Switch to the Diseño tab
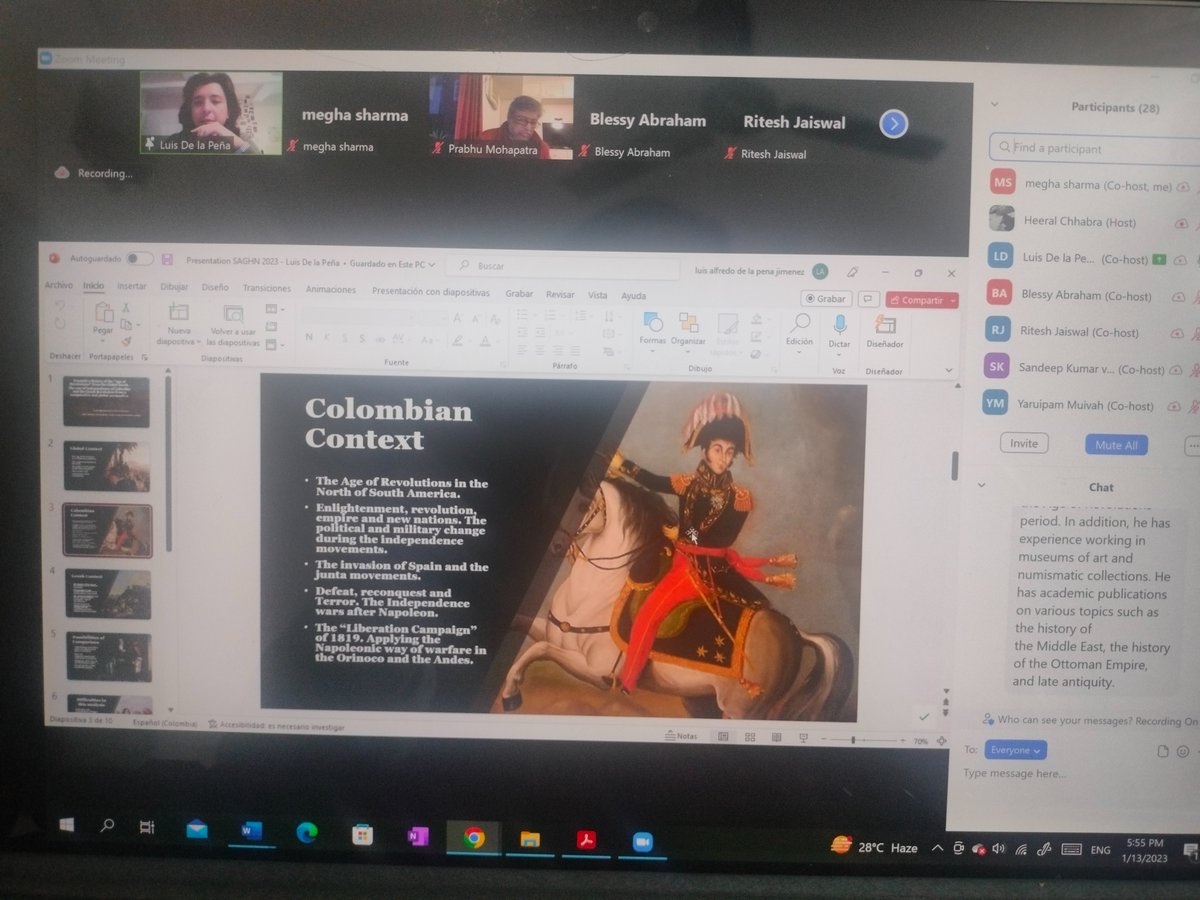 coord(215,287)
